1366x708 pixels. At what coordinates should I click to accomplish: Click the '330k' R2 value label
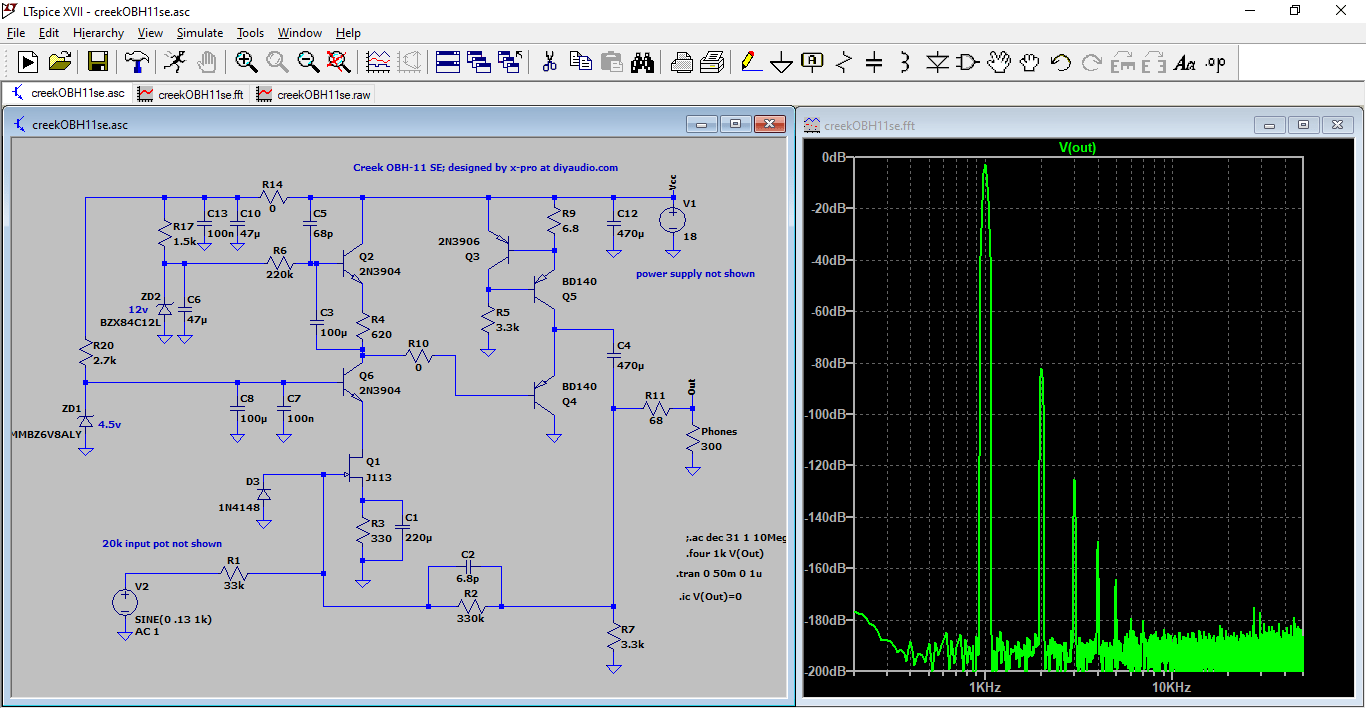pyautogui.click(x=470, y=619)
